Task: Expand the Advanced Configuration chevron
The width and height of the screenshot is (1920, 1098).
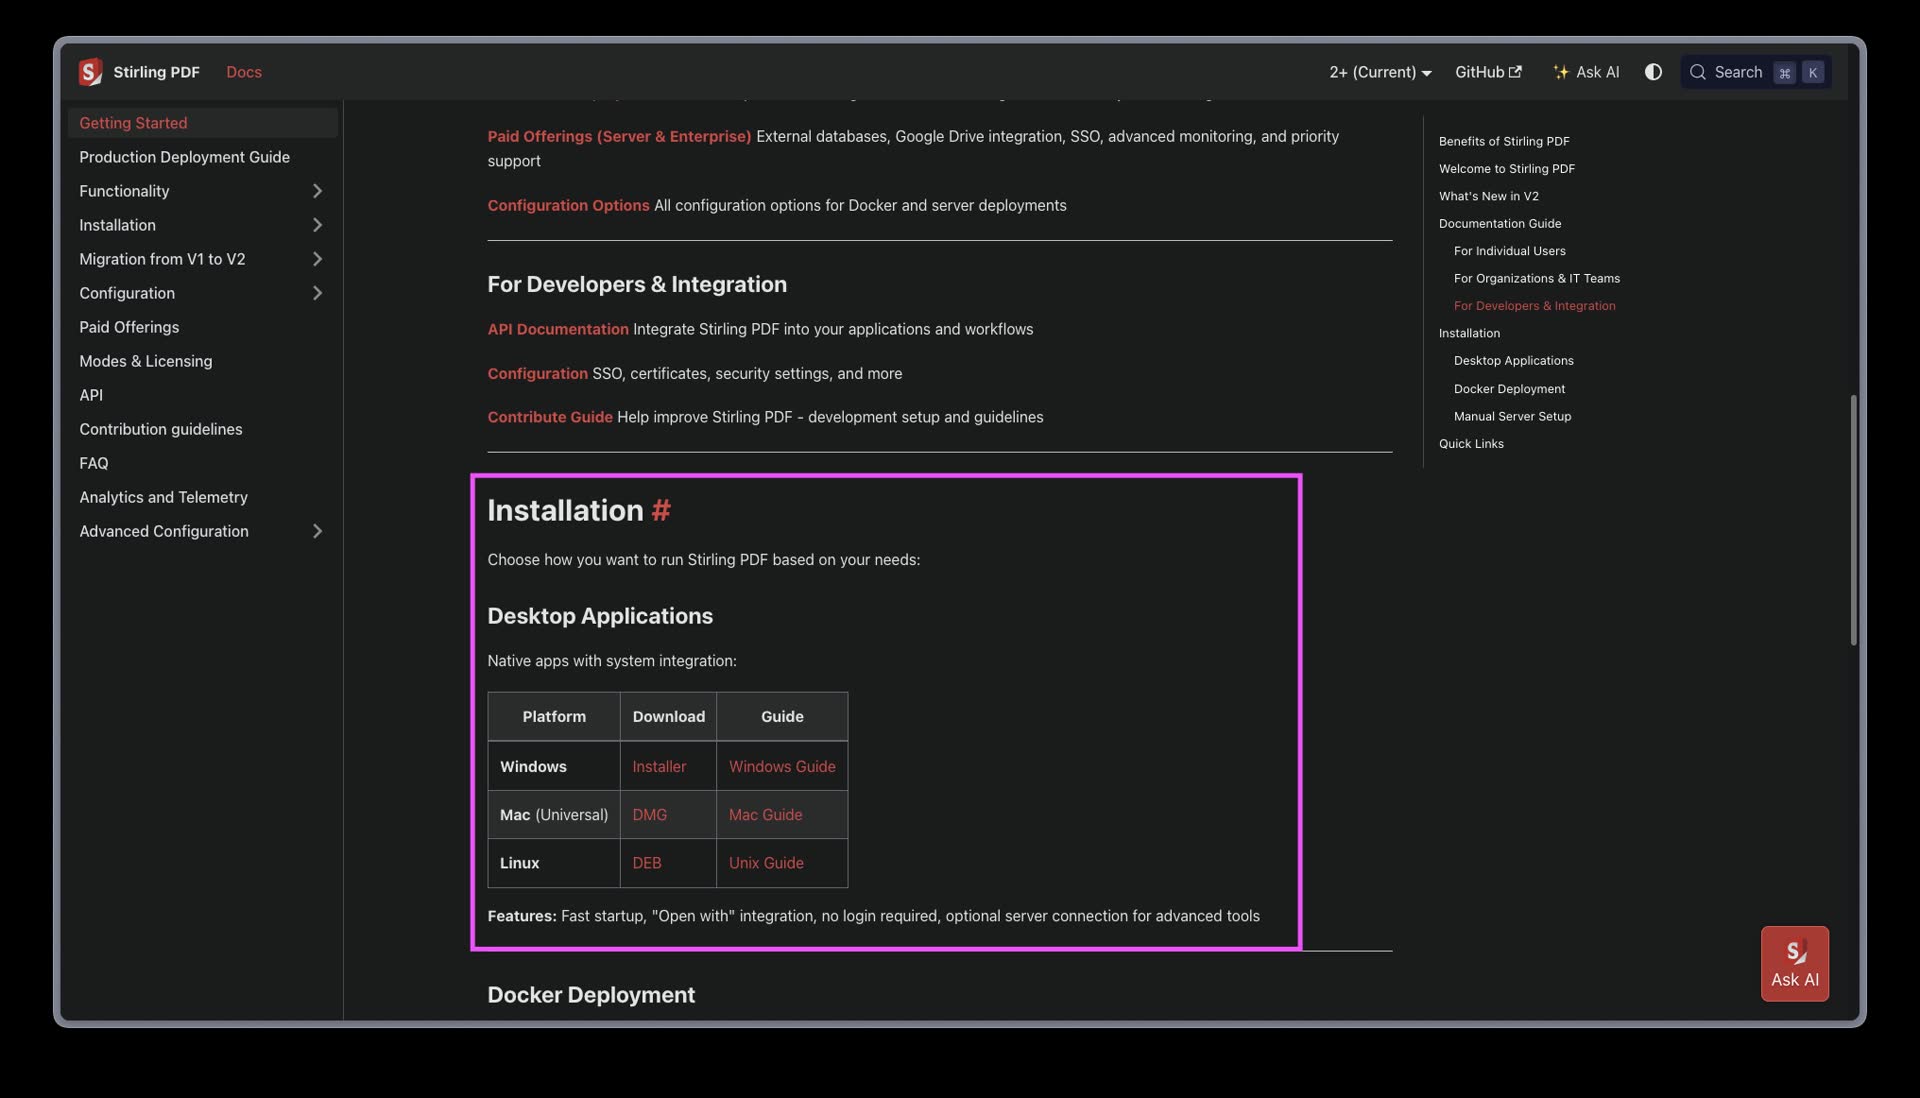Action: pyautogui.click(x=317, y=531)
